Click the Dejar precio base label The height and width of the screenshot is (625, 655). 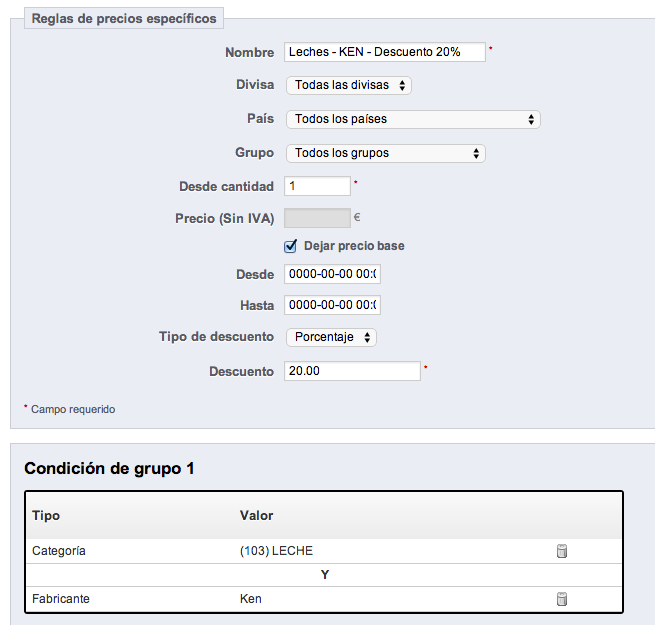[354, 246]
